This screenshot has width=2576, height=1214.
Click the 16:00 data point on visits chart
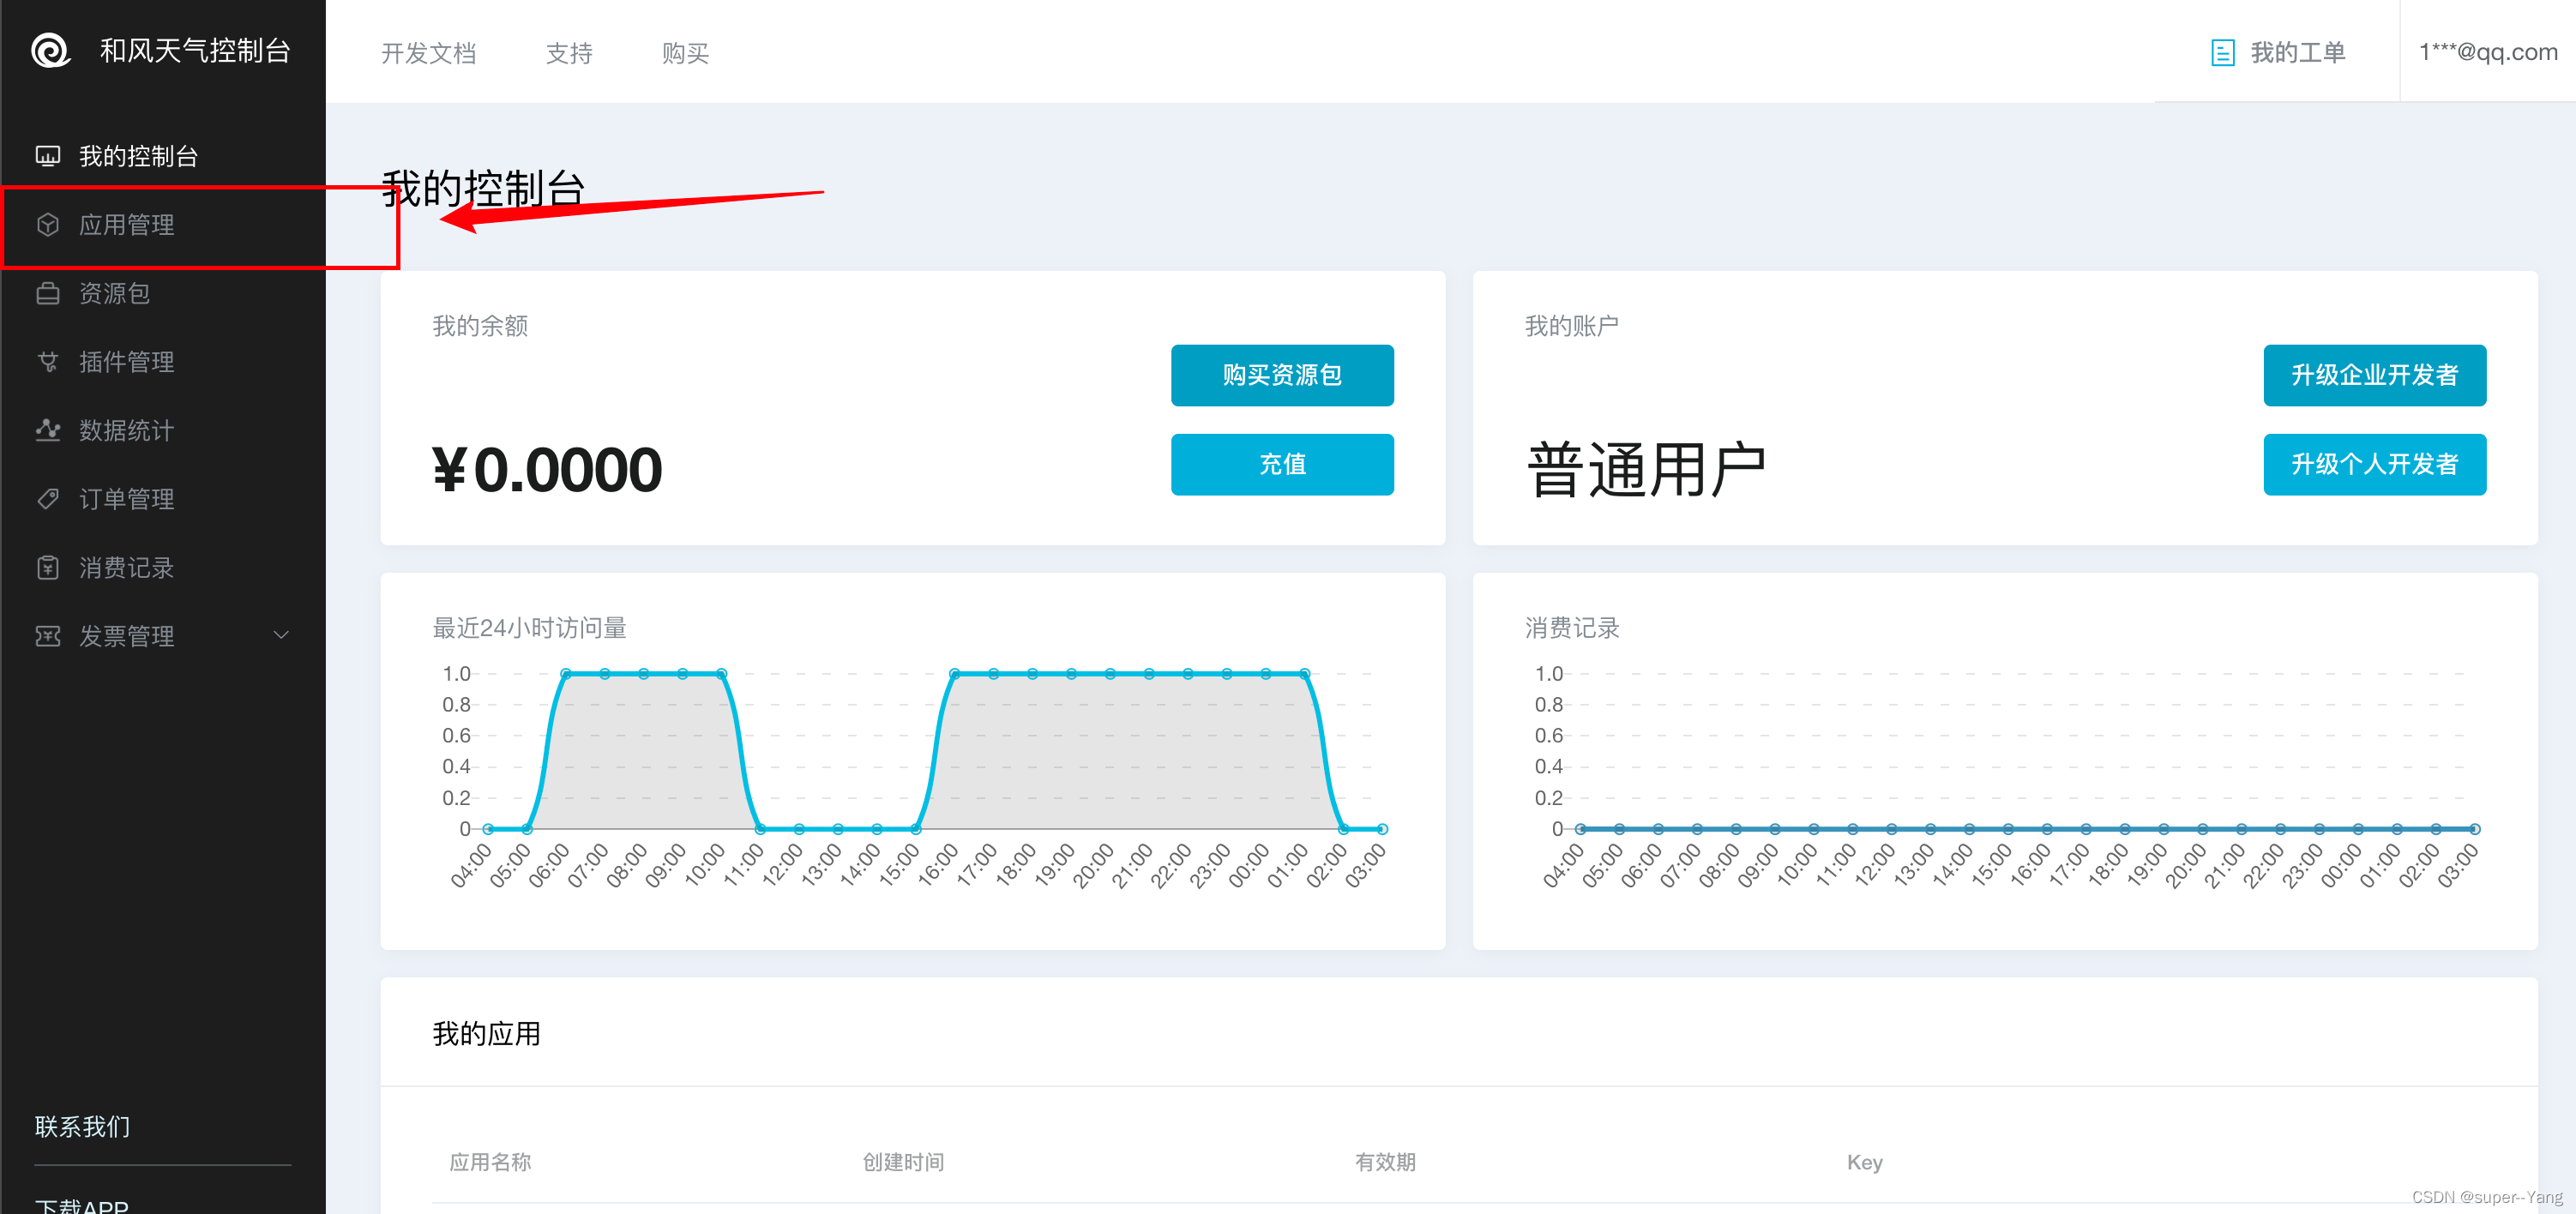tap(955, 674)
